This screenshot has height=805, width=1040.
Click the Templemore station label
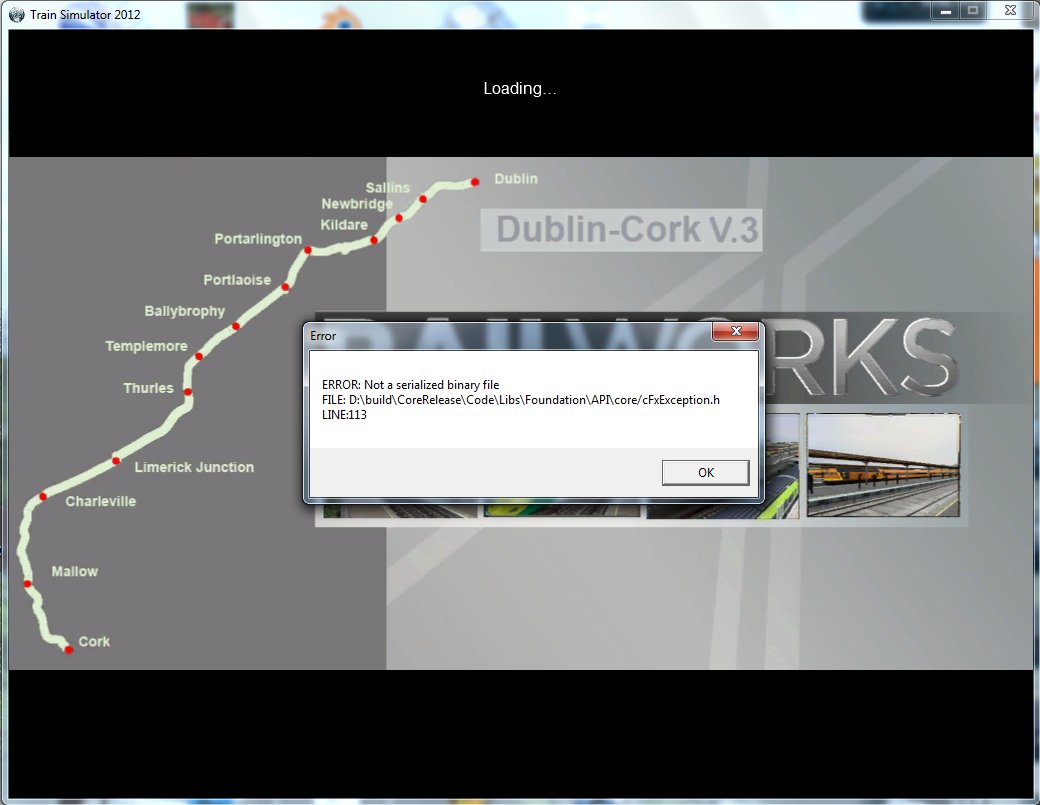point(146,346)
